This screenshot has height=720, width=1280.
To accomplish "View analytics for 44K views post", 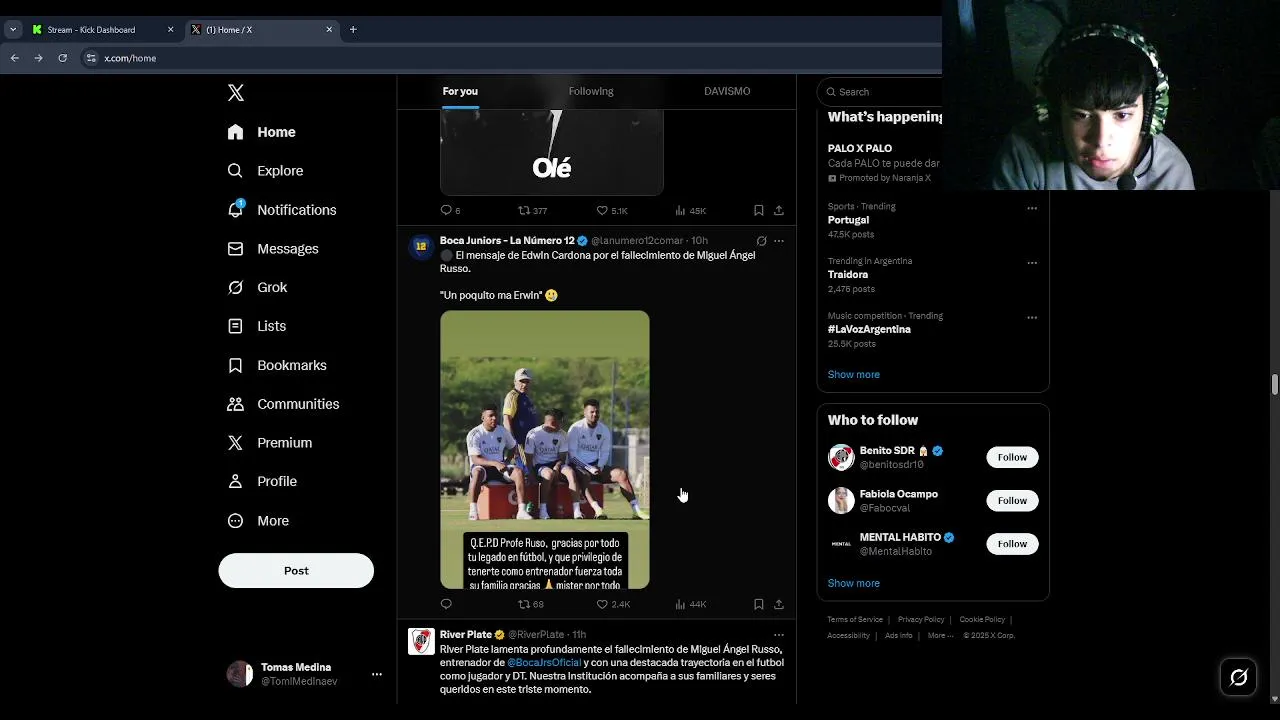I will (x=691, y=604).
